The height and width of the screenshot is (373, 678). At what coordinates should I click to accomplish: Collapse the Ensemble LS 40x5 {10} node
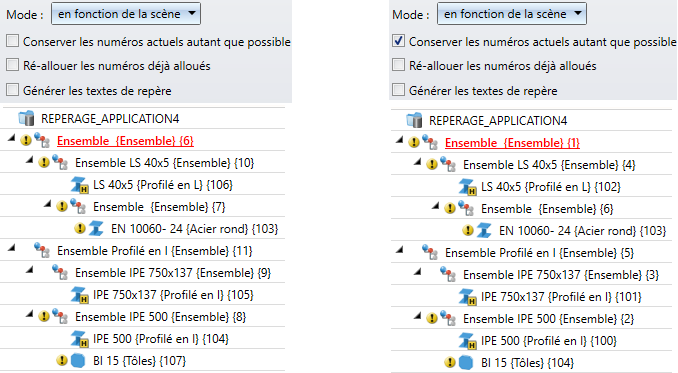click(29, 160)
